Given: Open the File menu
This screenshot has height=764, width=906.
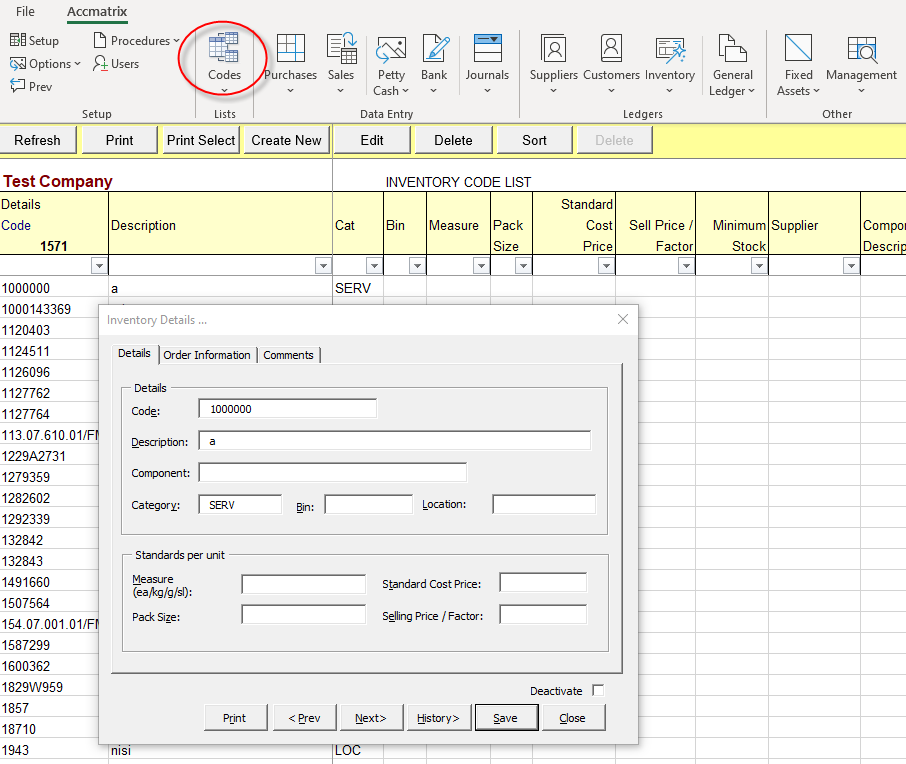Looking at the screenshot, I should tap(25, 12).
